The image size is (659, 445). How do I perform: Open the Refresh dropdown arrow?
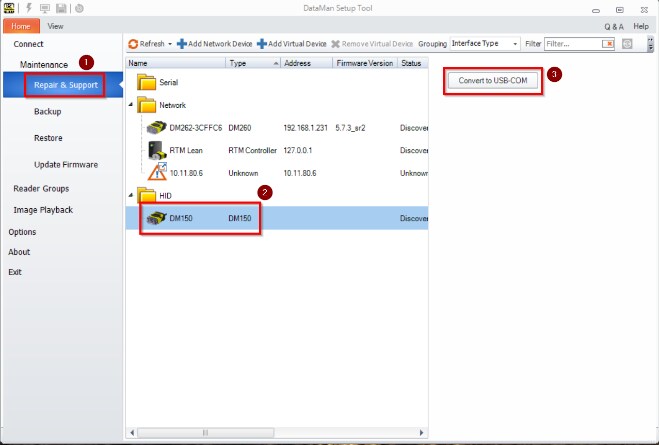tap(170, 44)
